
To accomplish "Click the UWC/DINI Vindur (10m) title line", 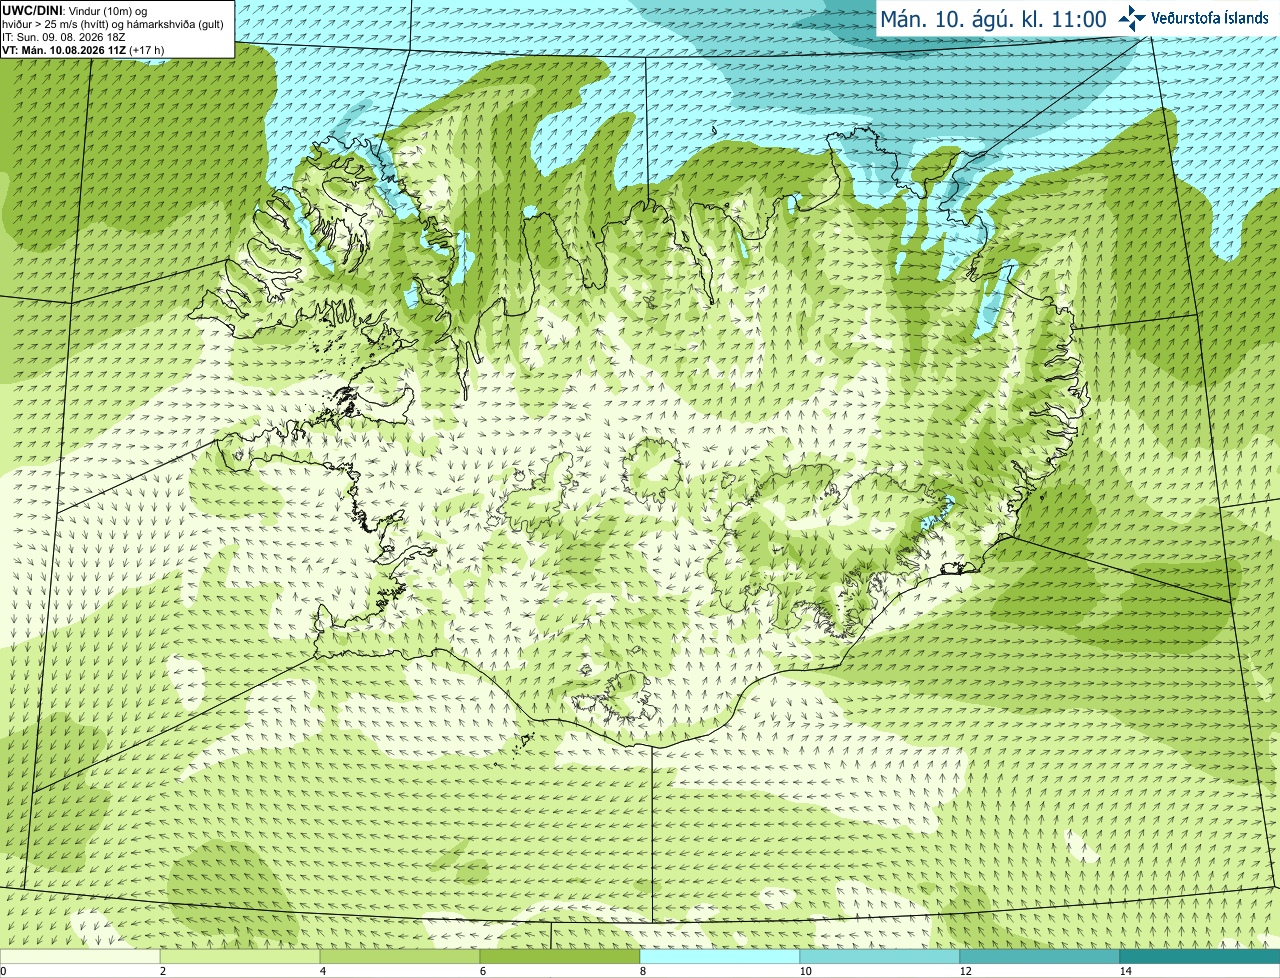I will tap(75, 11).
